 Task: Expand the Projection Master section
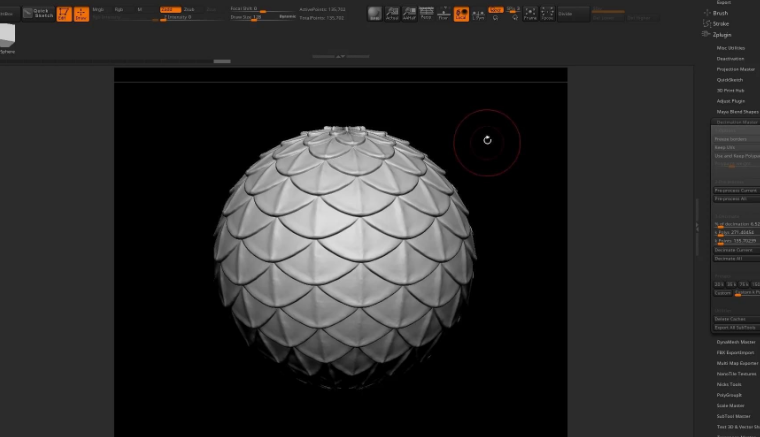(735, 69)
